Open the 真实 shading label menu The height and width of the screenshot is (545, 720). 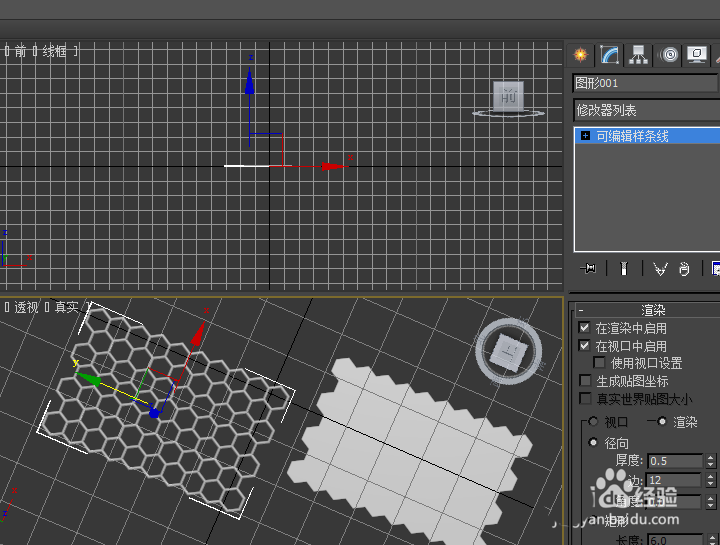coord(66,308)
